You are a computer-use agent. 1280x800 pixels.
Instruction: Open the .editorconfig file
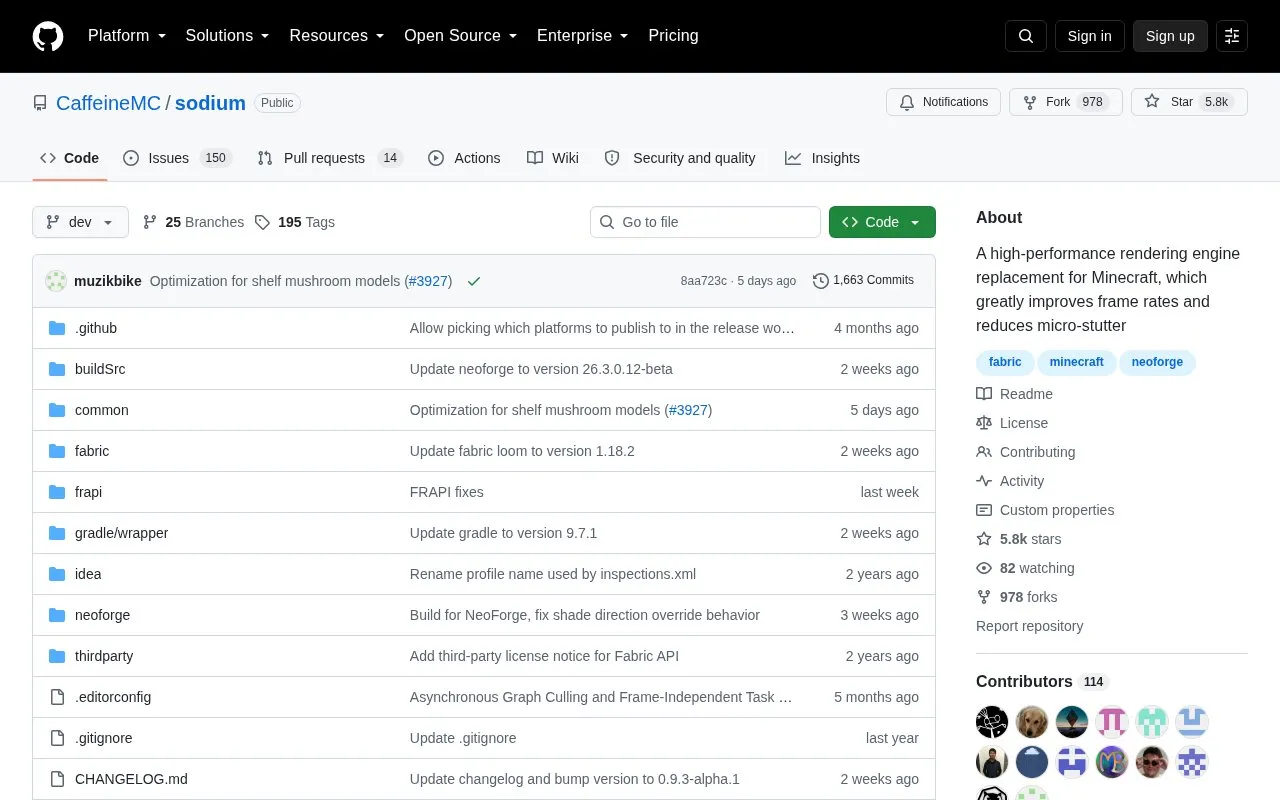coord(113,697)
